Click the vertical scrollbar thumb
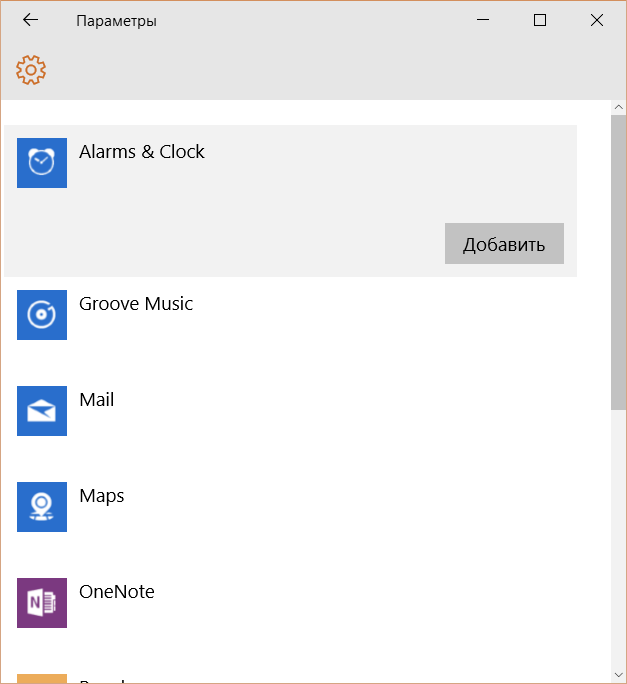This screenshot has width=627, height=684. click(619, 262)
